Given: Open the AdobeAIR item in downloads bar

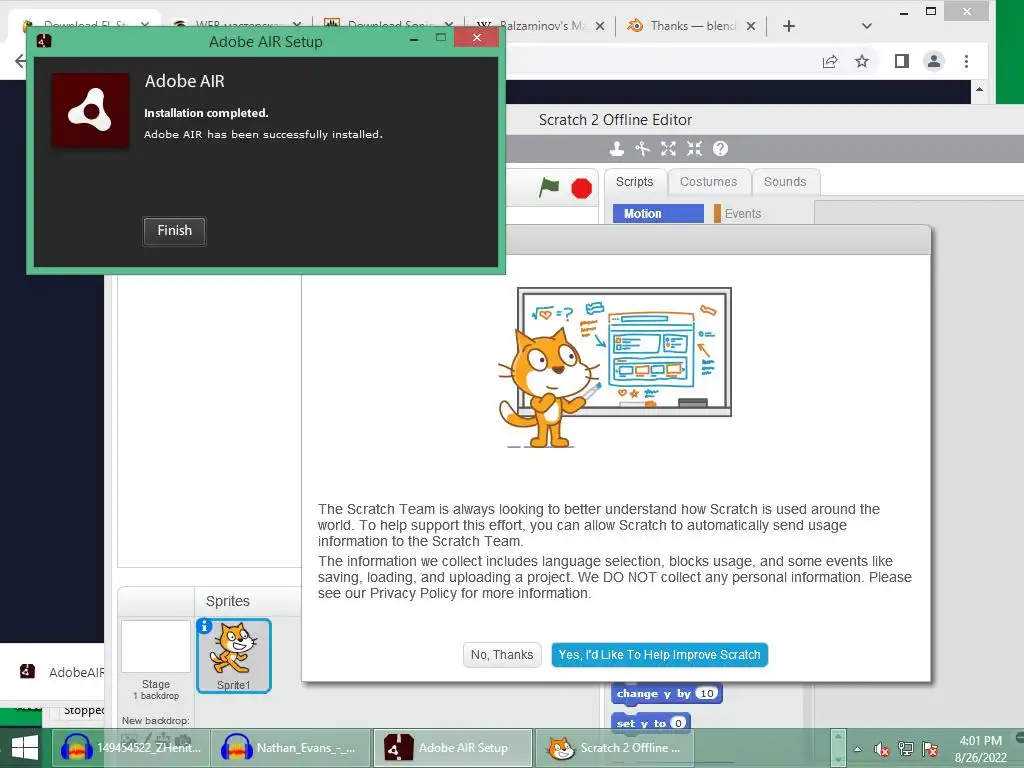Looking at the screenshot, I should (62, 672).
